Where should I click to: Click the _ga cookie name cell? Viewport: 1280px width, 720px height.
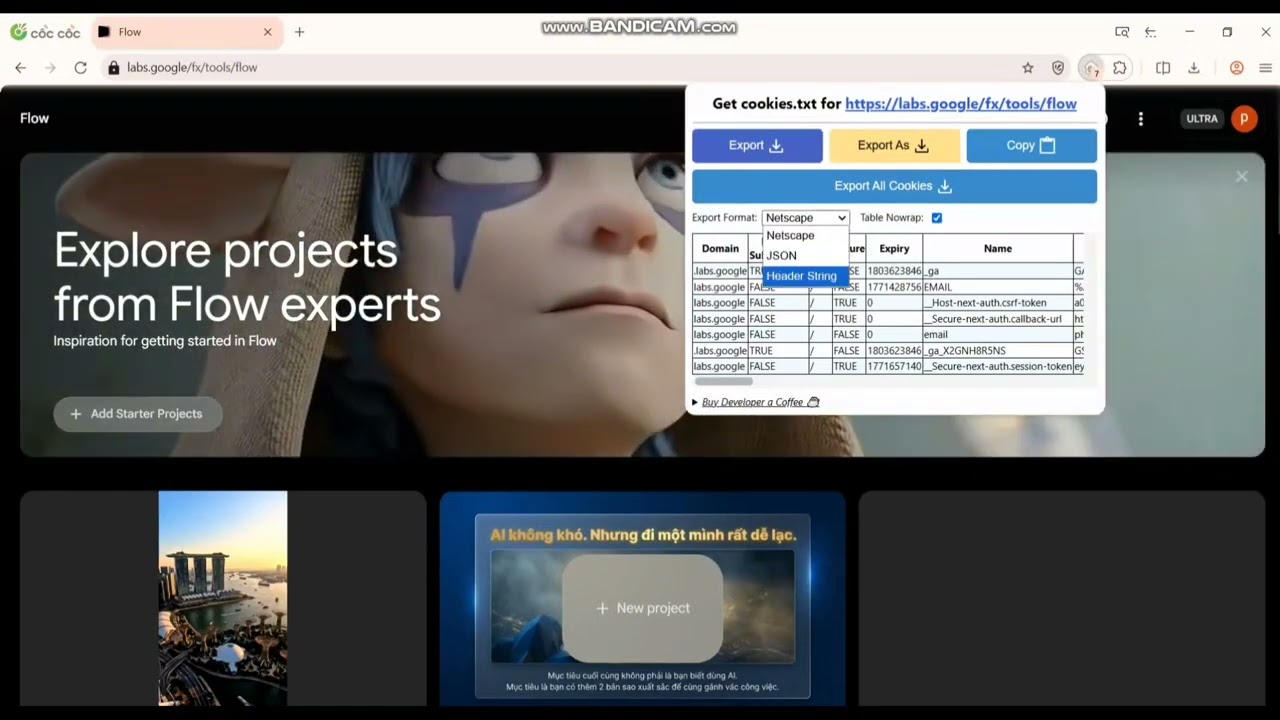tap(997, 271)
